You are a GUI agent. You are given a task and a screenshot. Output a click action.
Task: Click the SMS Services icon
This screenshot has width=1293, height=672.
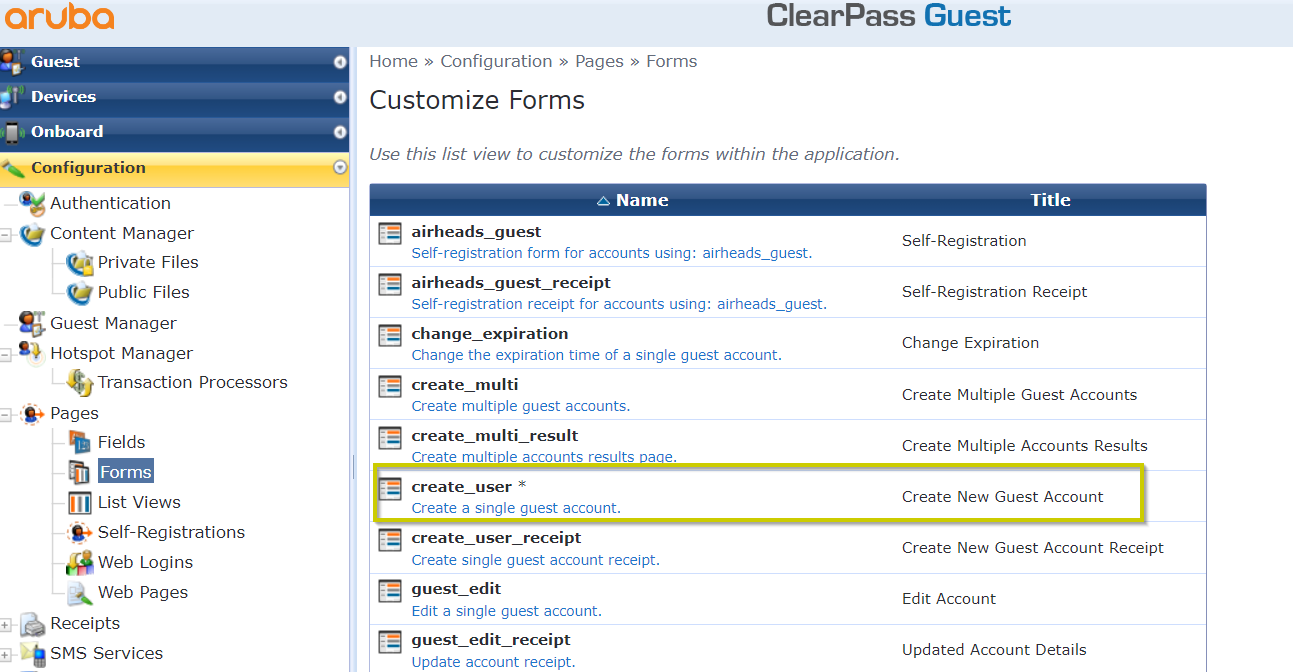coord(33,654)
